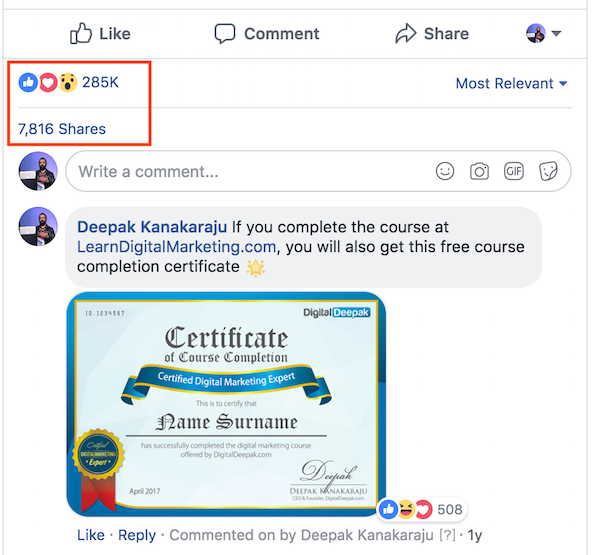Open the certificate image thumbnail
Viewport: 600px width, 555px height.
pos(226,404)
